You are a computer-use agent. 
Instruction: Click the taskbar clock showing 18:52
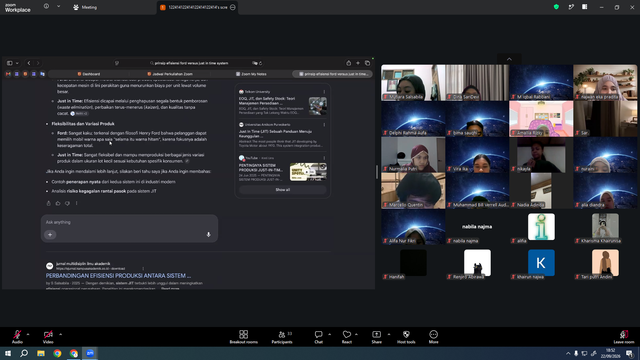(x=611, y=353)
